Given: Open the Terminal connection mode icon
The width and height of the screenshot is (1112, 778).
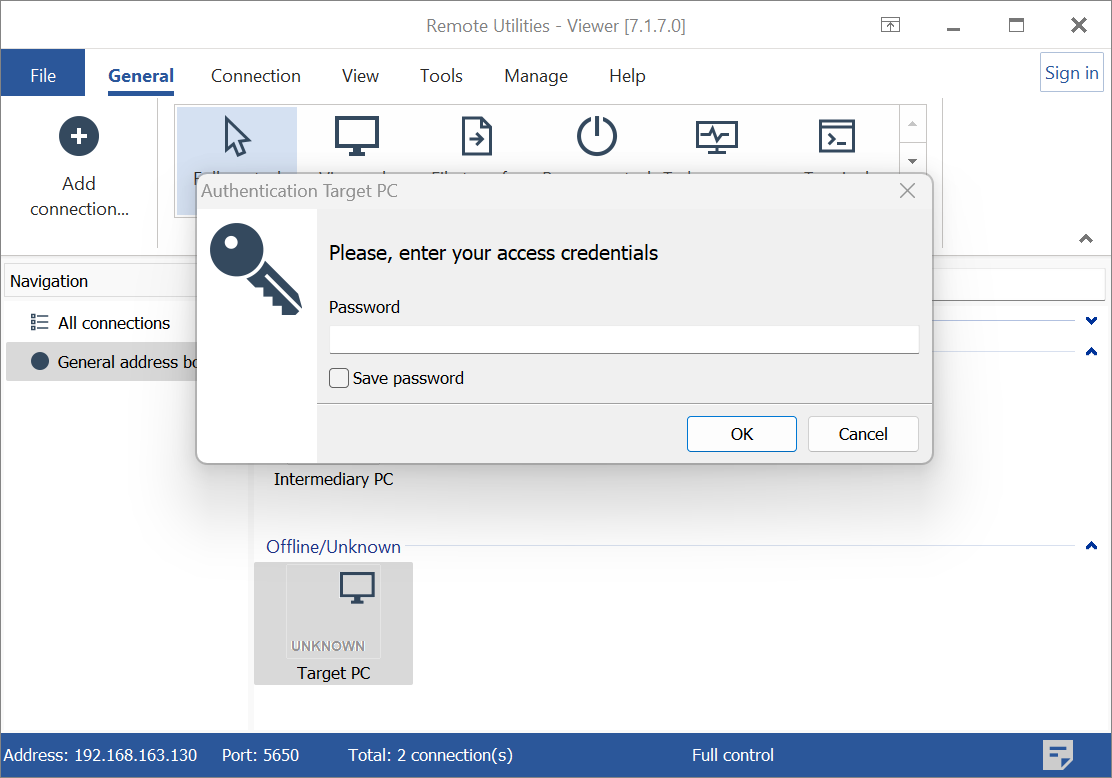Looking at the screenshot, I should pyautogui.click(x=836, y=137).
